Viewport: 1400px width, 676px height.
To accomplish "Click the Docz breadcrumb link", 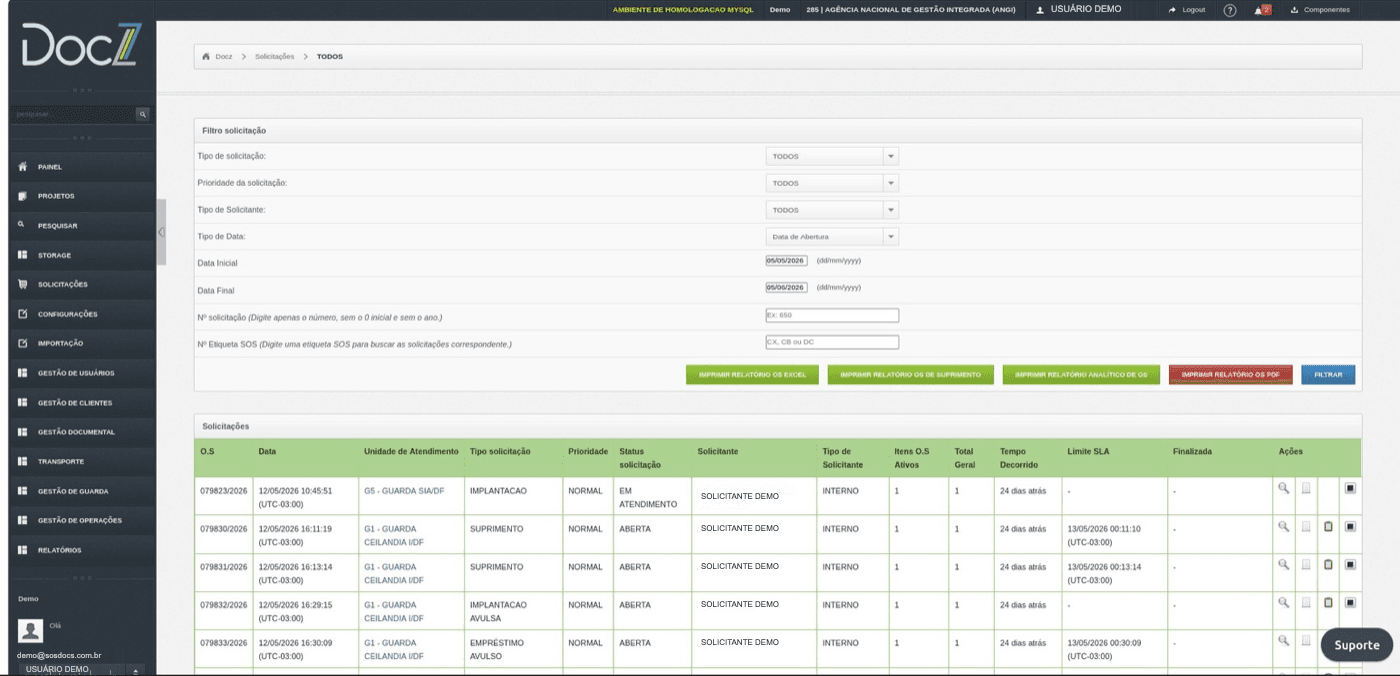I will point(224,57).
